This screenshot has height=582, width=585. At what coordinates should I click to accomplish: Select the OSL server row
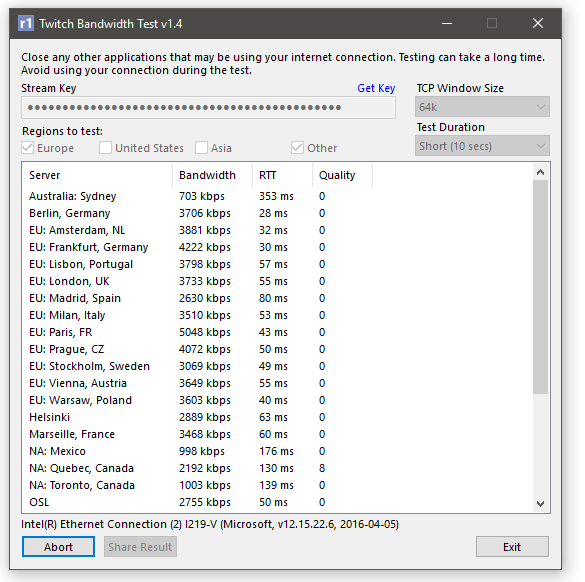coord(197,502)
